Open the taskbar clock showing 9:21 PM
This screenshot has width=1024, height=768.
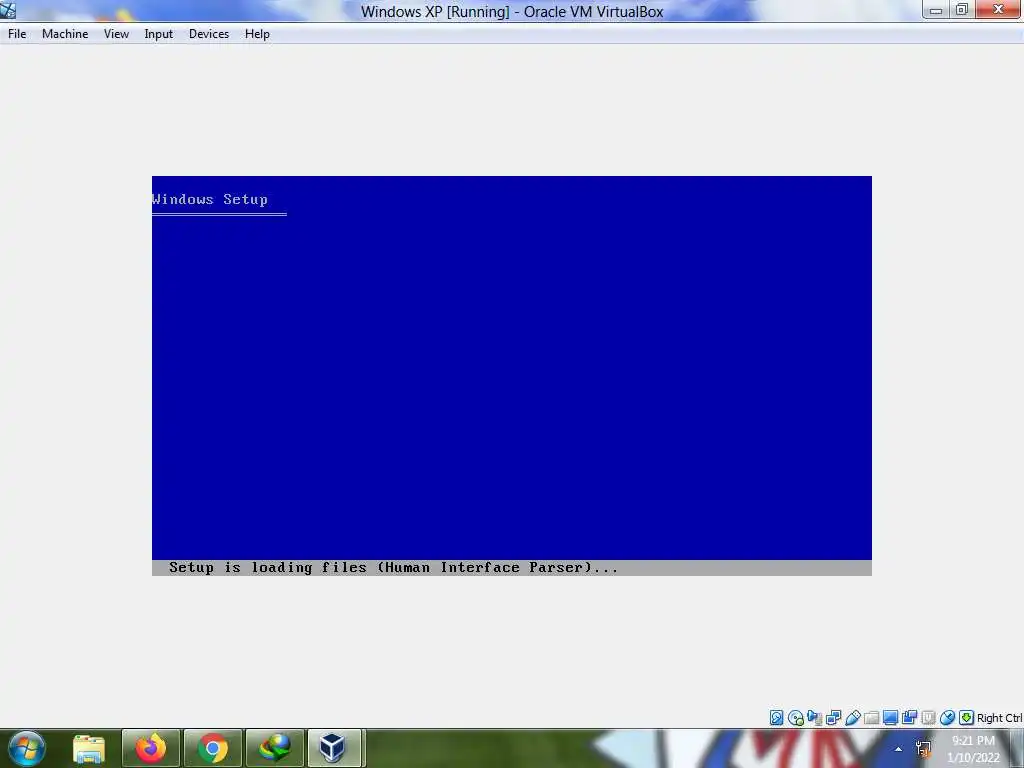(973, 749)
